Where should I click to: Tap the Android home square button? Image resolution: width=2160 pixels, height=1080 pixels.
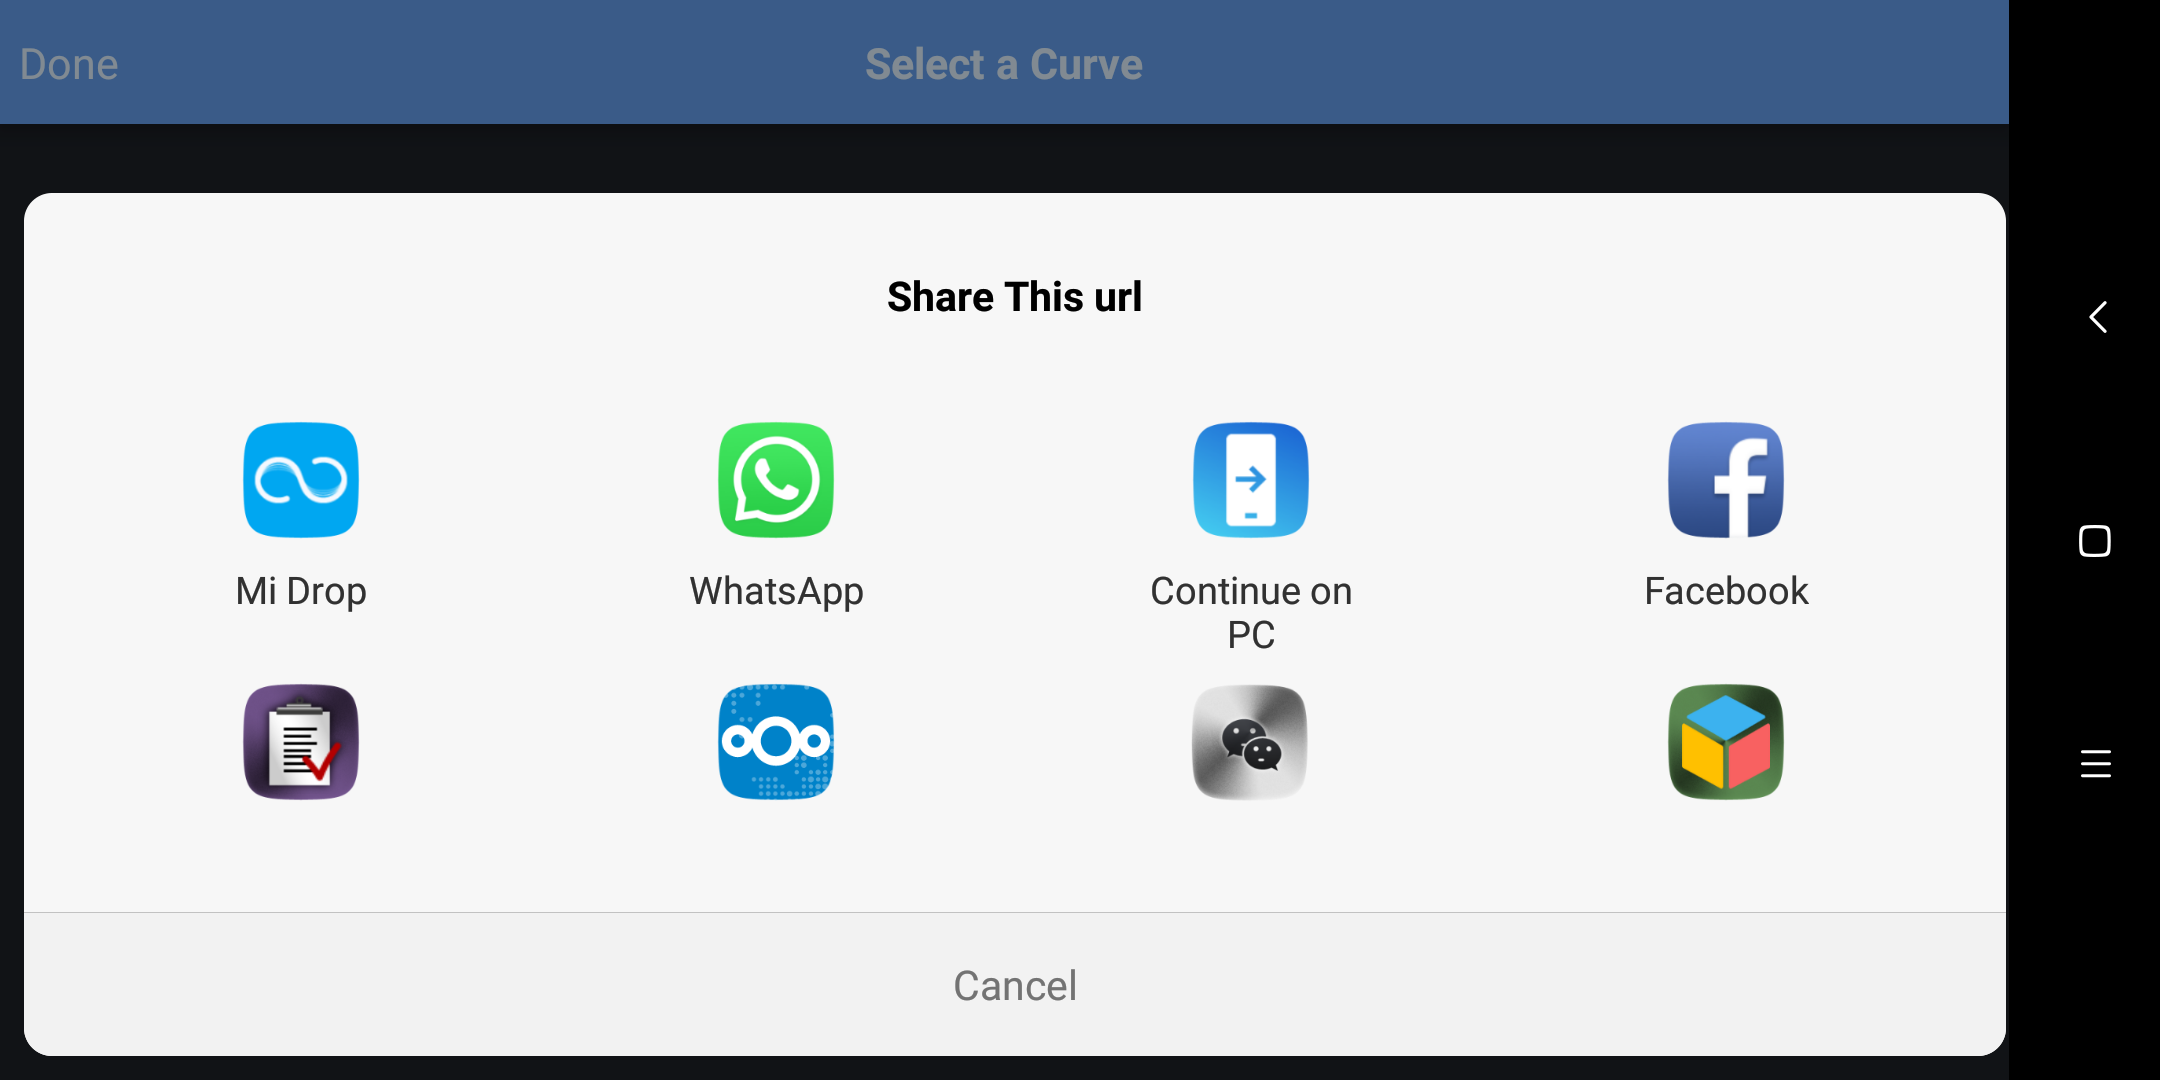tap(2095, 541)
